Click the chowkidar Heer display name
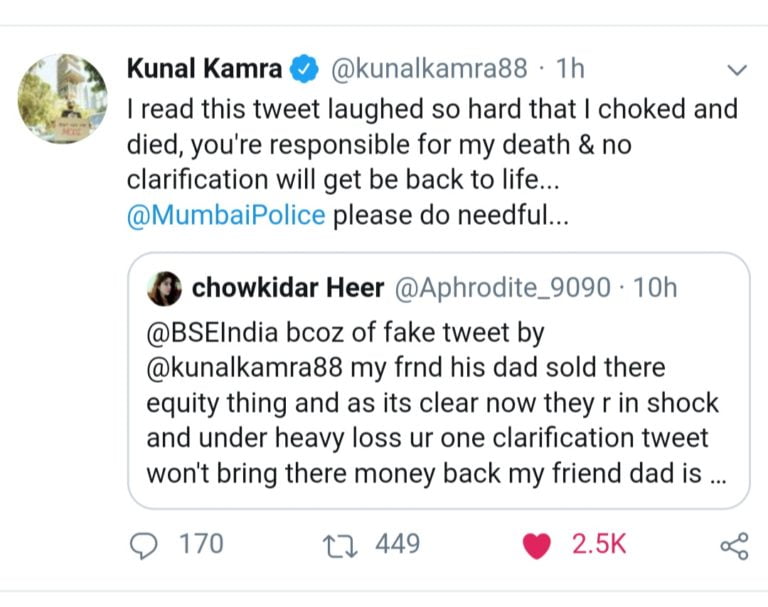Viewport: 768px width, 607px height. click(x=287, y=289)
